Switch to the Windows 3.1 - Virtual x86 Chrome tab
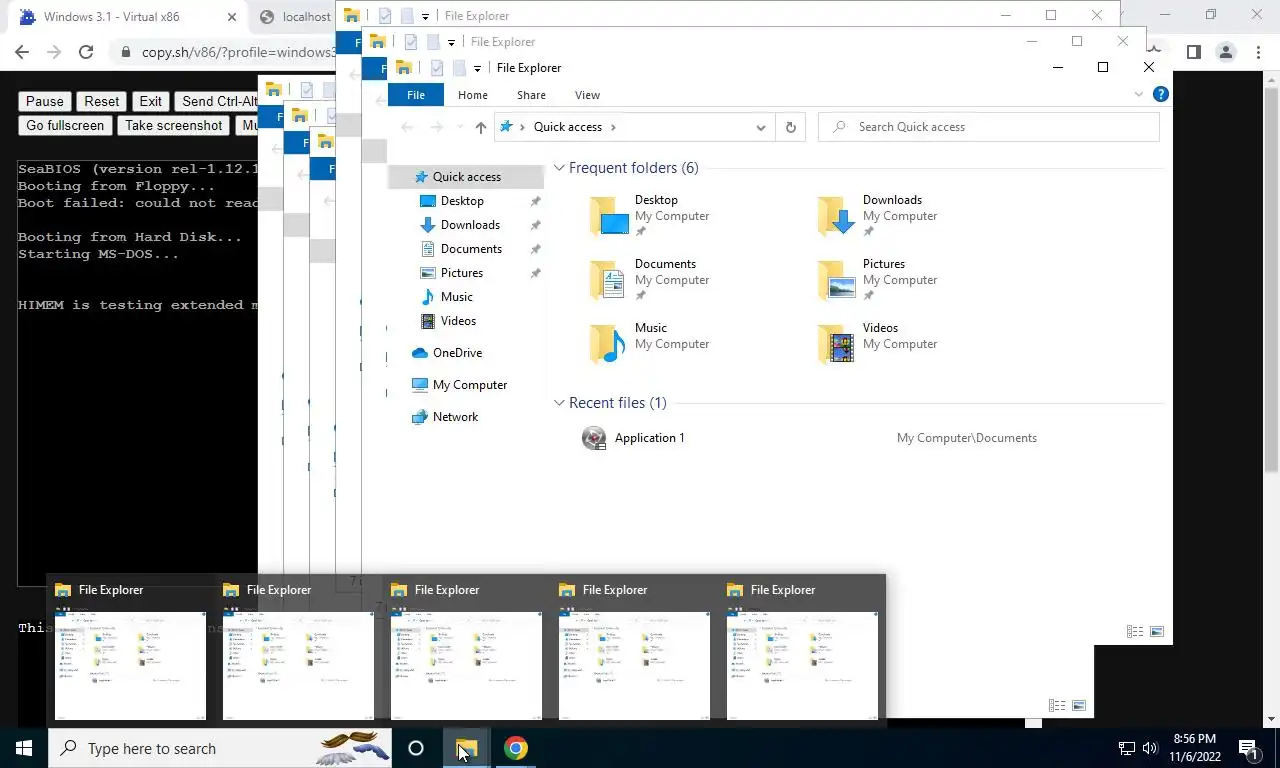 (125, 17)
